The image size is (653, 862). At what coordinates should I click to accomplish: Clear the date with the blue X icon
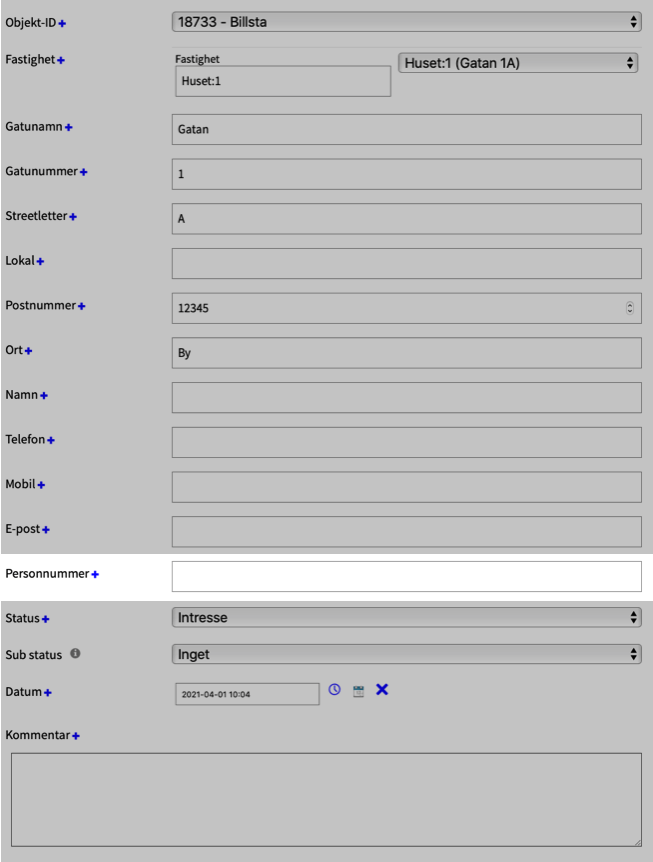(381, 690)
